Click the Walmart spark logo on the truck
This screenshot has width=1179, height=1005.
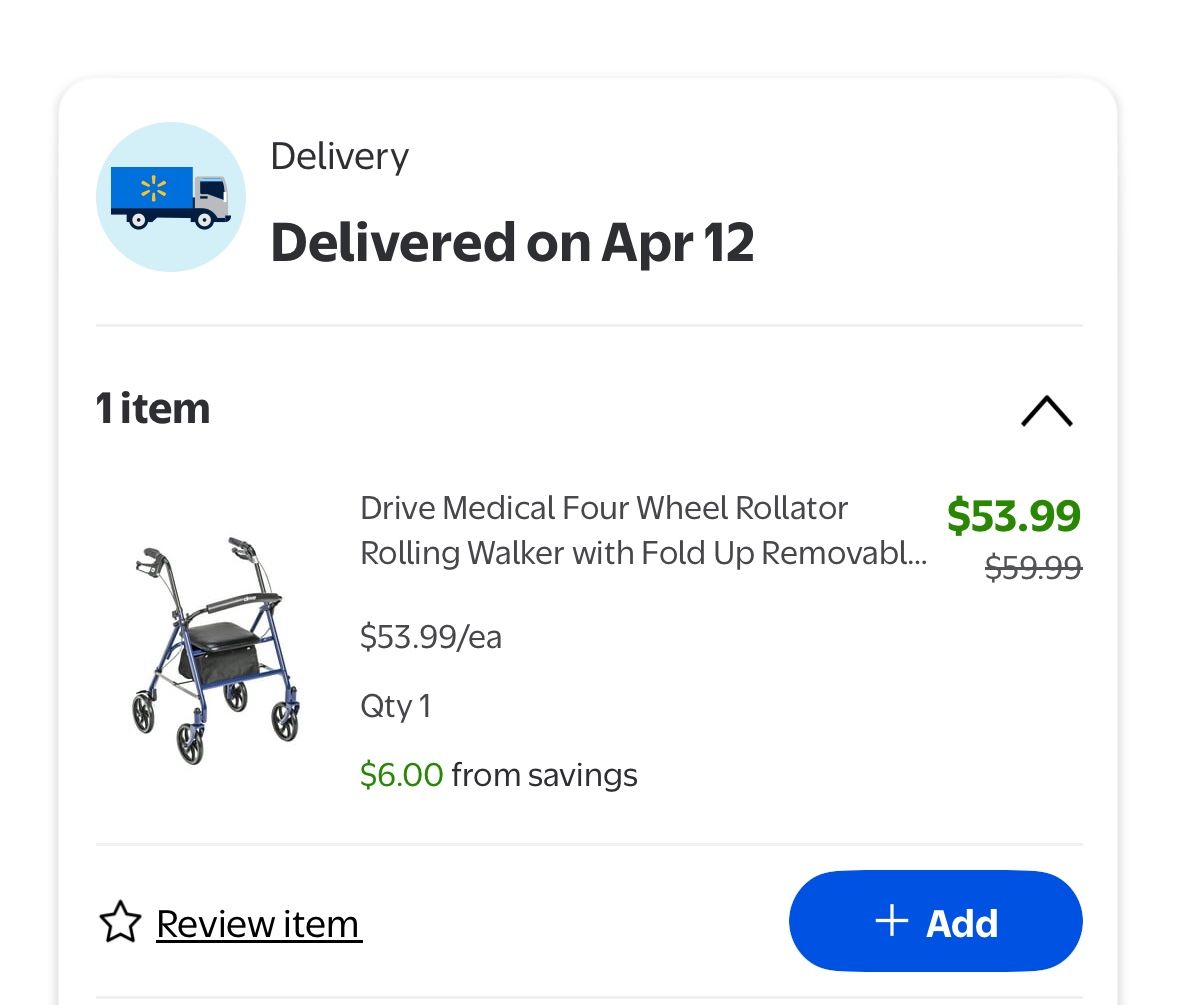coord(156,190)
